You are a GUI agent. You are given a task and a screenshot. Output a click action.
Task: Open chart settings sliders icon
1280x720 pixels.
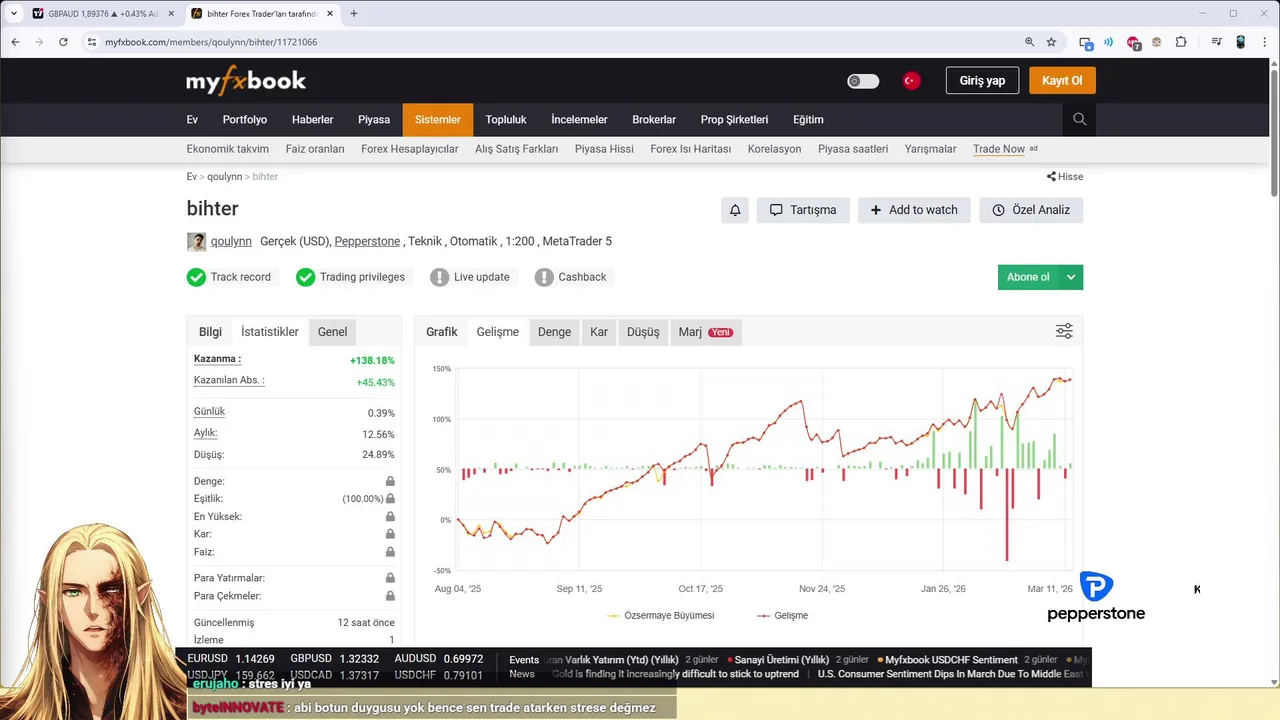(1064, 332)
